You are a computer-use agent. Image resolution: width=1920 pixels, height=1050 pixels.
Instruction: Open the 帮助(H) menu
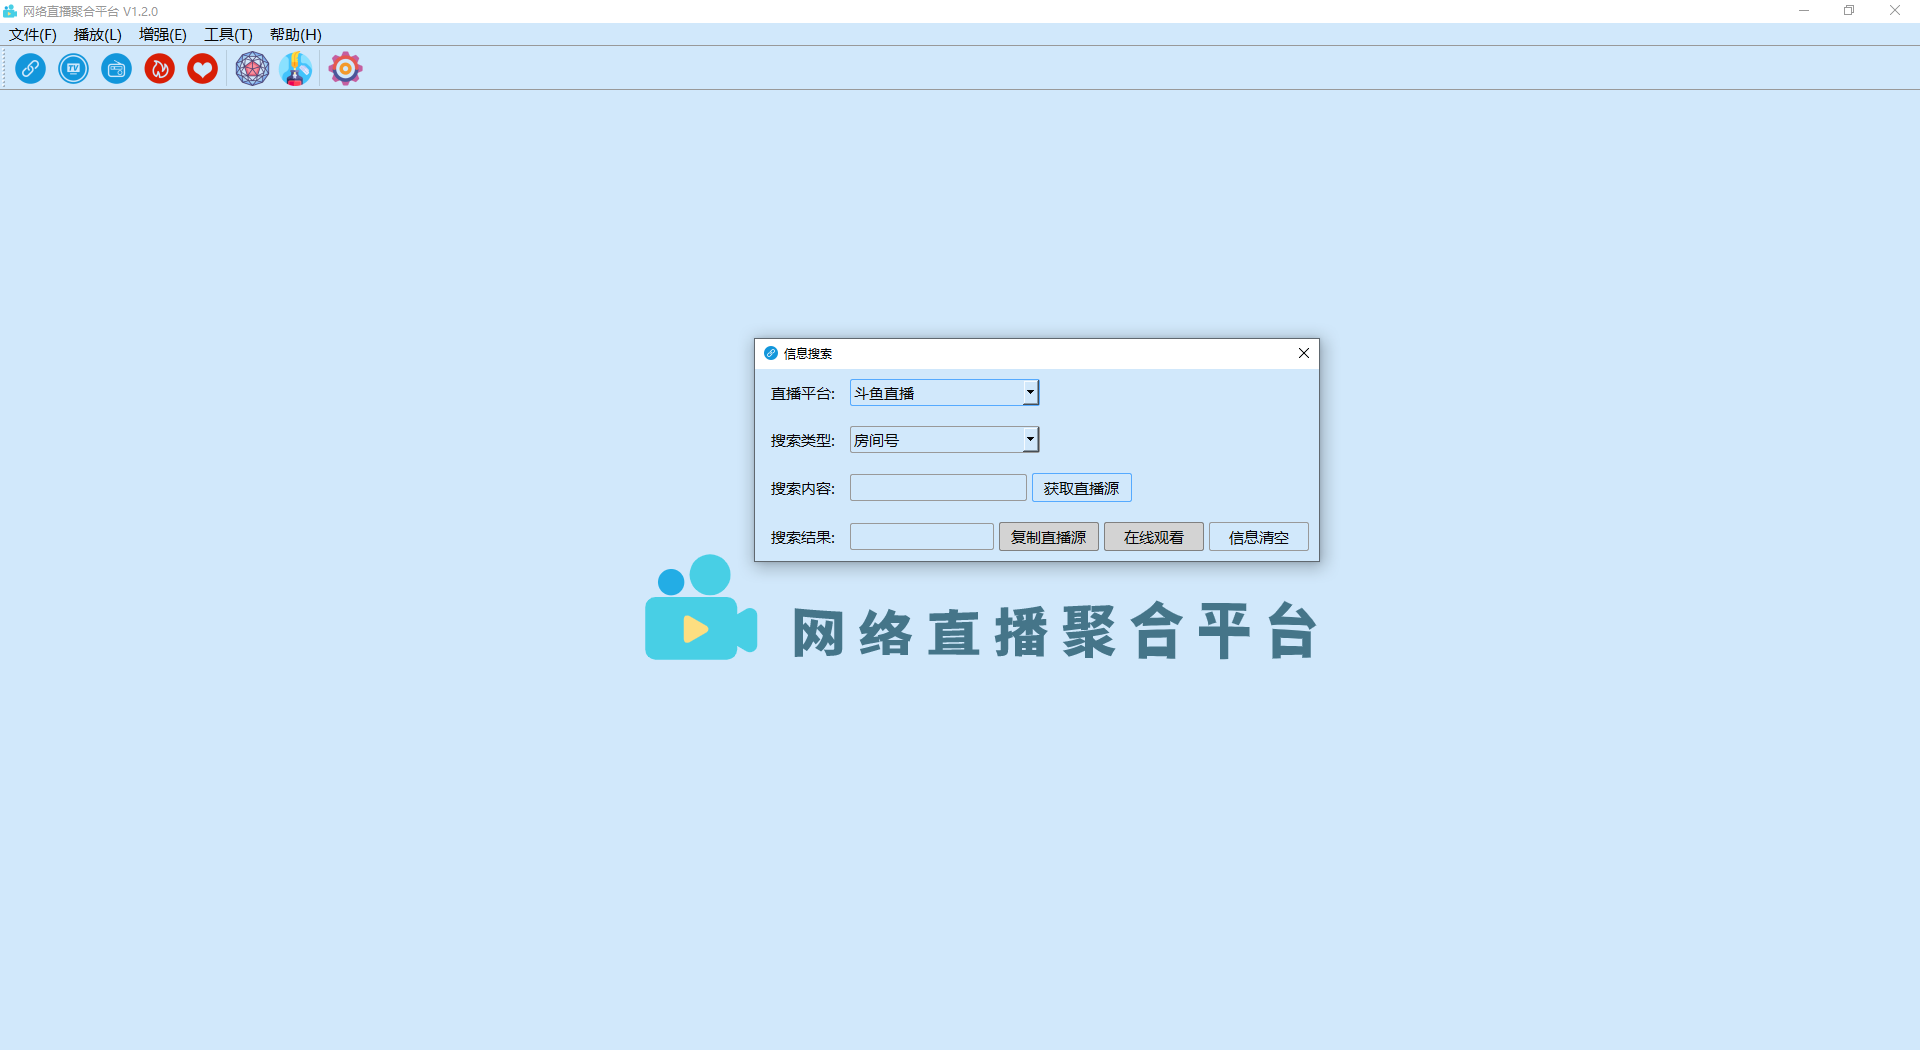[296, 35]
